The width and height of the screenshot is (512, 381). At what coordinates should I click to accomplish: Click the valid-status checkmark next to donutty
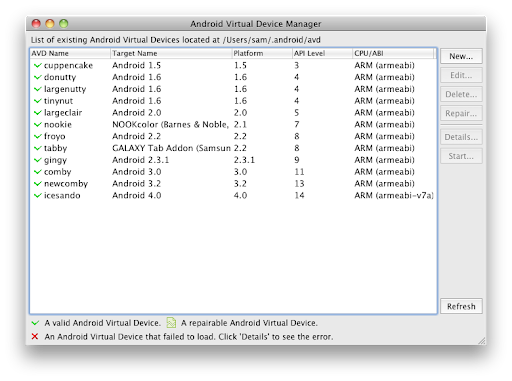[37, 77]
